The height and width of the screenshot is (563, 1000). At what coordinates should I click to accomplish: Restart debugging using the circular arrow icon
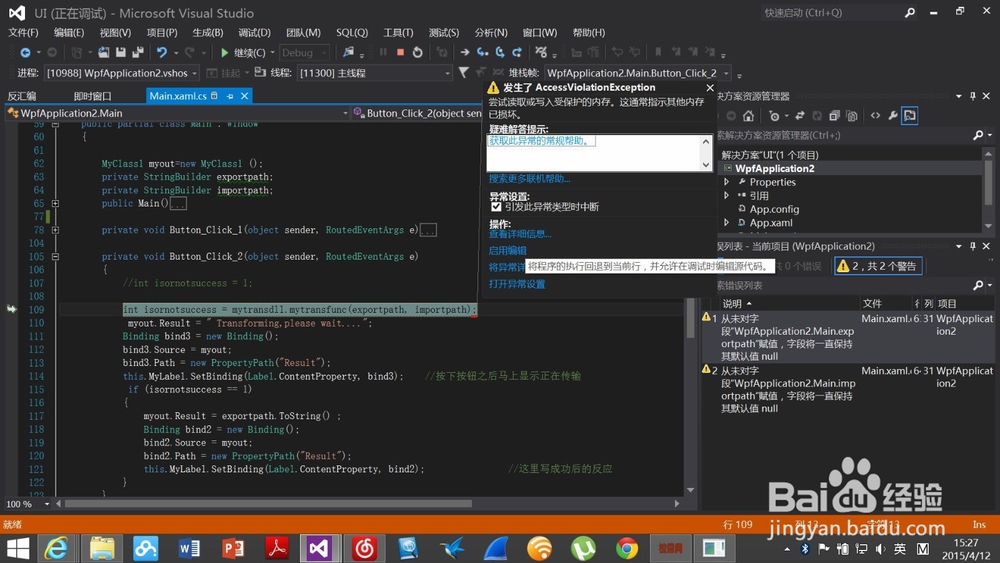418,52
